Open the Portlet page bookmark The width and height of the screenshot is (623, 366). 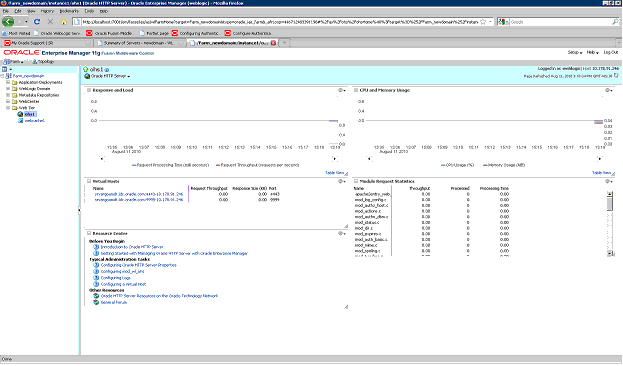(154, 33)
